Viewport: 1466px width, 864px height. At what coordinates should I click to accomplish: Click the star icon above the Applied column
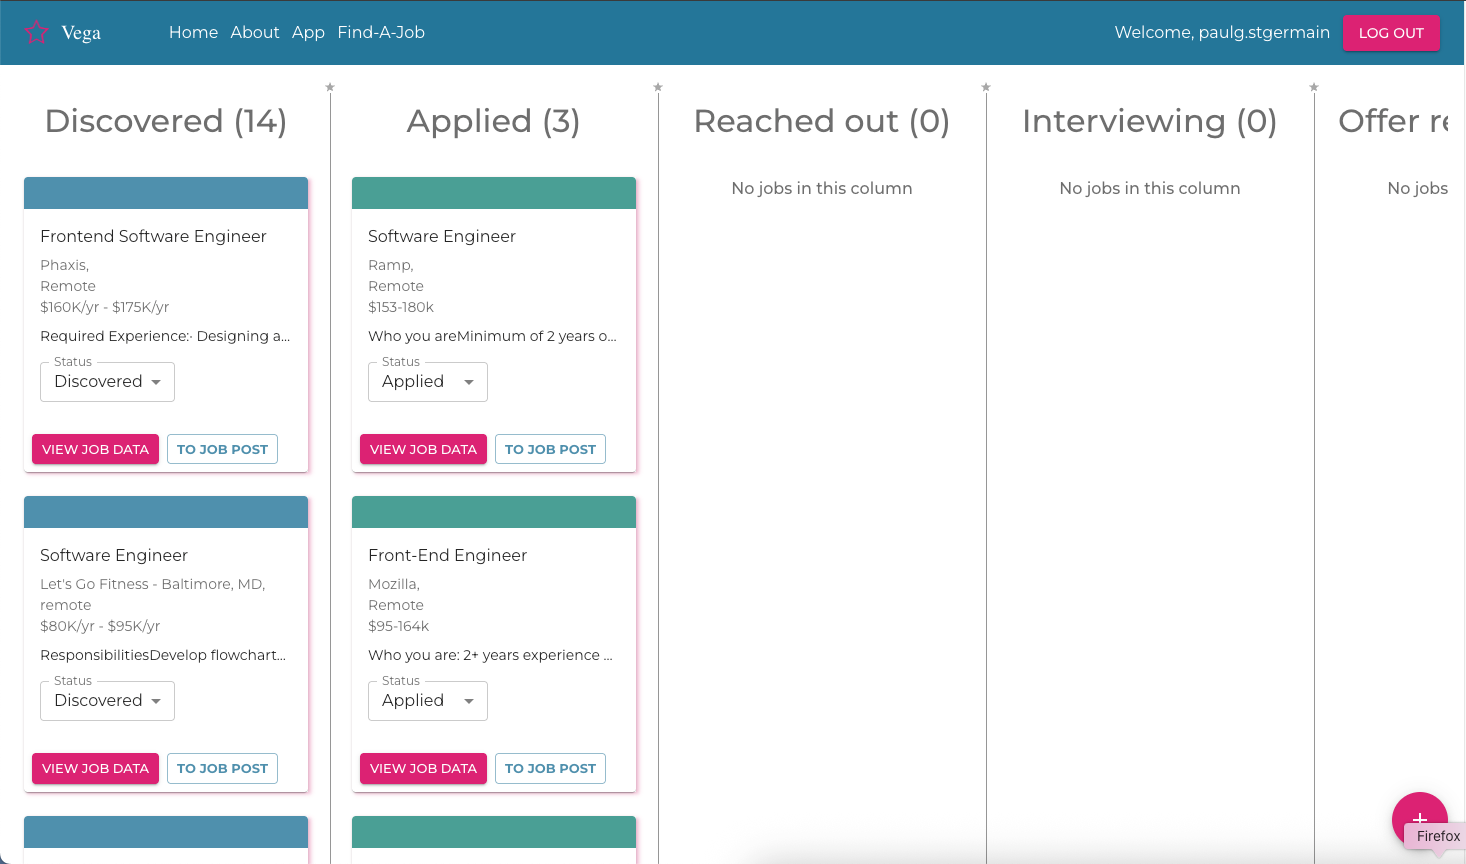click(658, 87)
